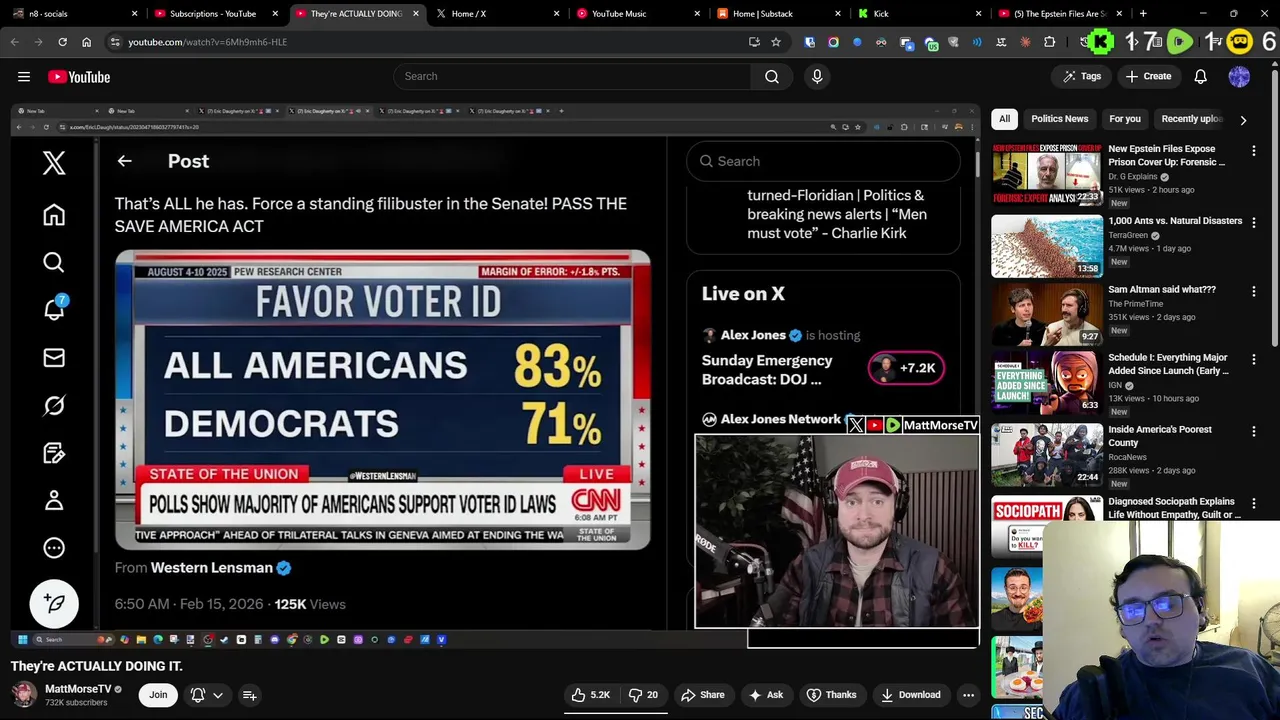
Task: Switch to the Home | Substack tab
Action: tap(778, 14)
